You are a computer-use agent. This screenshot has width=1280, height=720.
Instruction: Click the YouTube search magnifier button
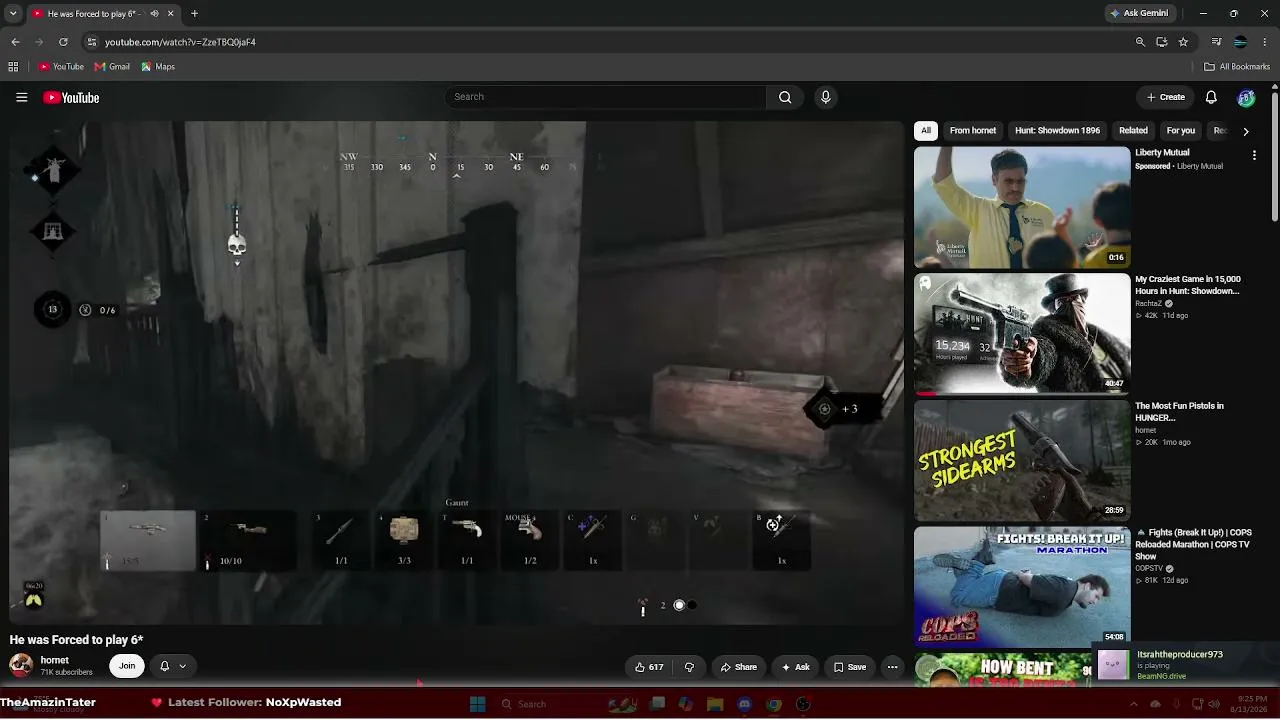(x=785, y=97)
